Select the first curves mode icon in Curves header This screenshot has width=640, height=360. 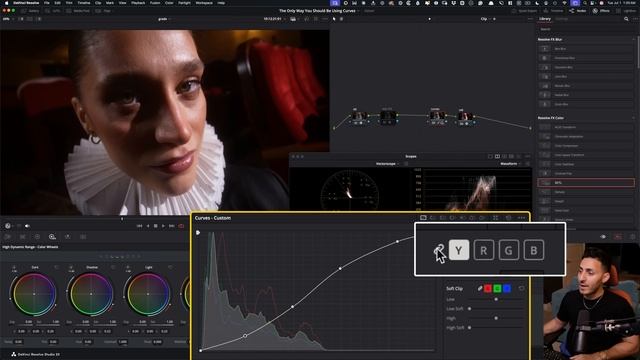pyautogui.click(x=423, y=218)
